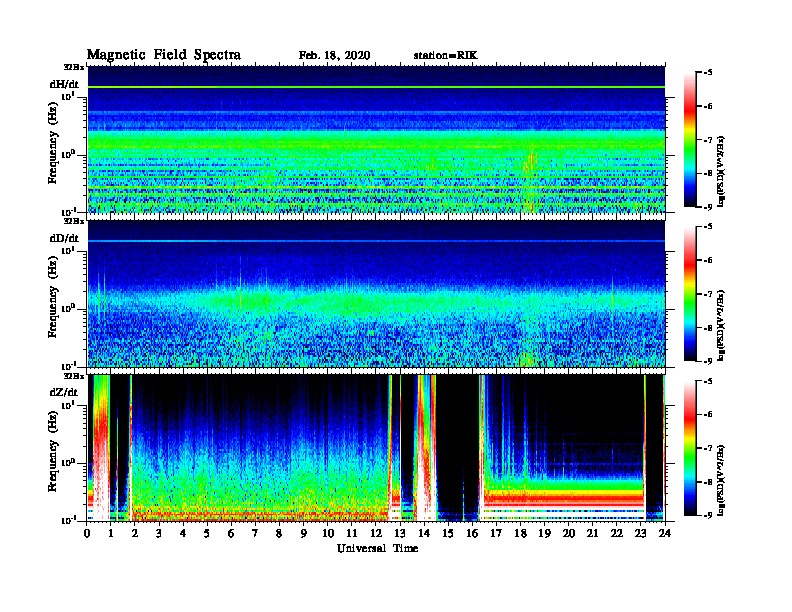Click the dD/dt panel label
Viewport: 792px width, 612px height.
point(64,238)
